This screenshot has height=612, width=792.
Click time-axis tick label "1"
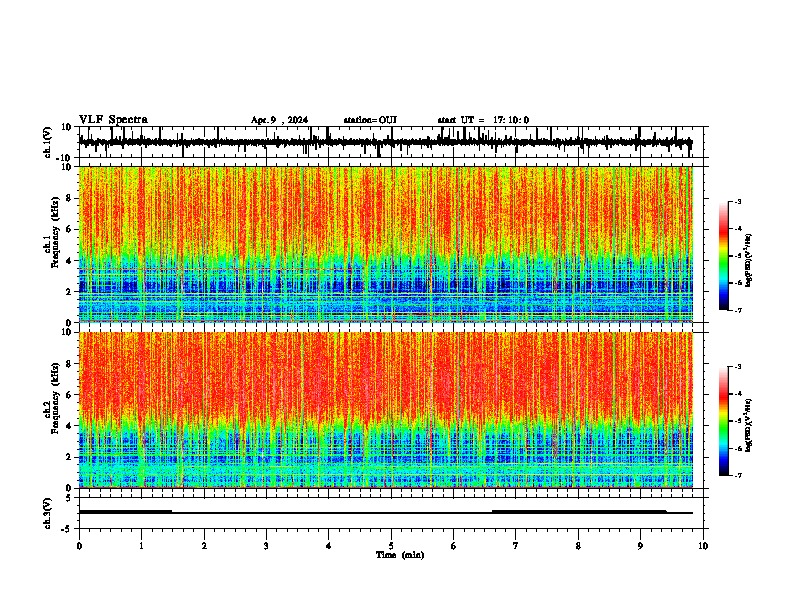pyautogui.click(x=141, y=546)
